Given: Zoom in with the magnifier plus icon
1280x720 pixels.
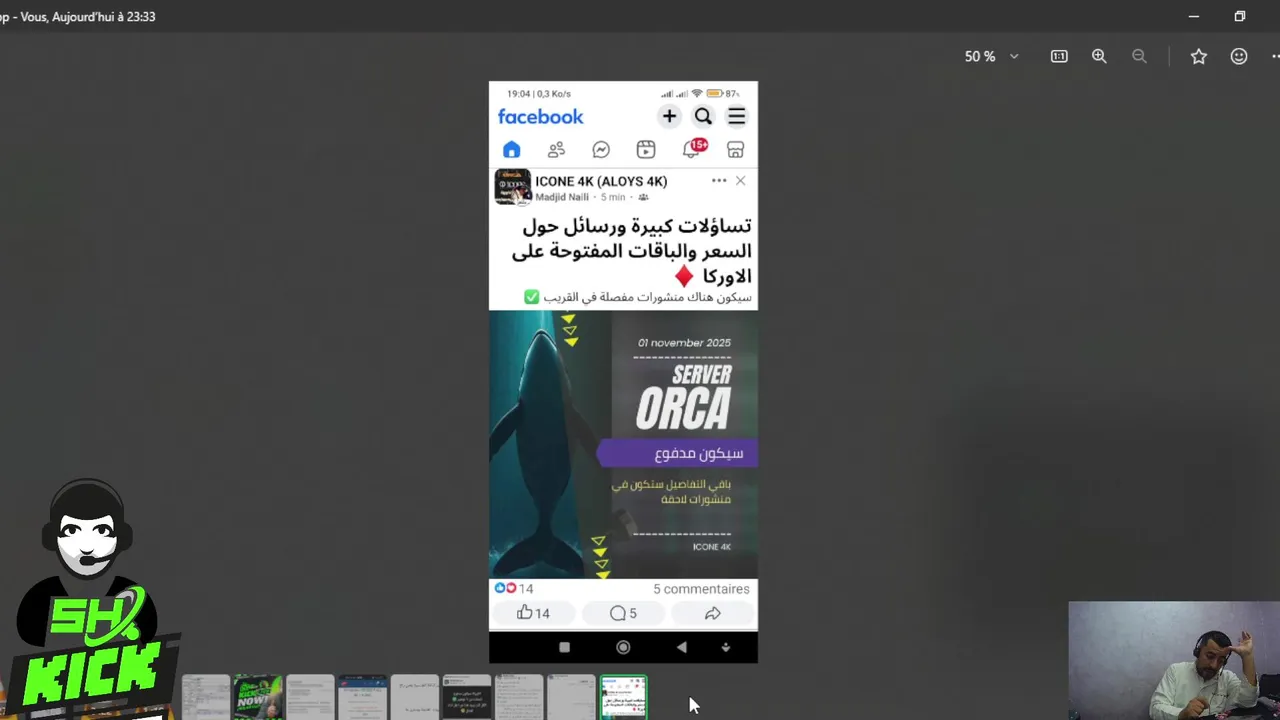Looking at the screenshot, I should (1099, 57).
